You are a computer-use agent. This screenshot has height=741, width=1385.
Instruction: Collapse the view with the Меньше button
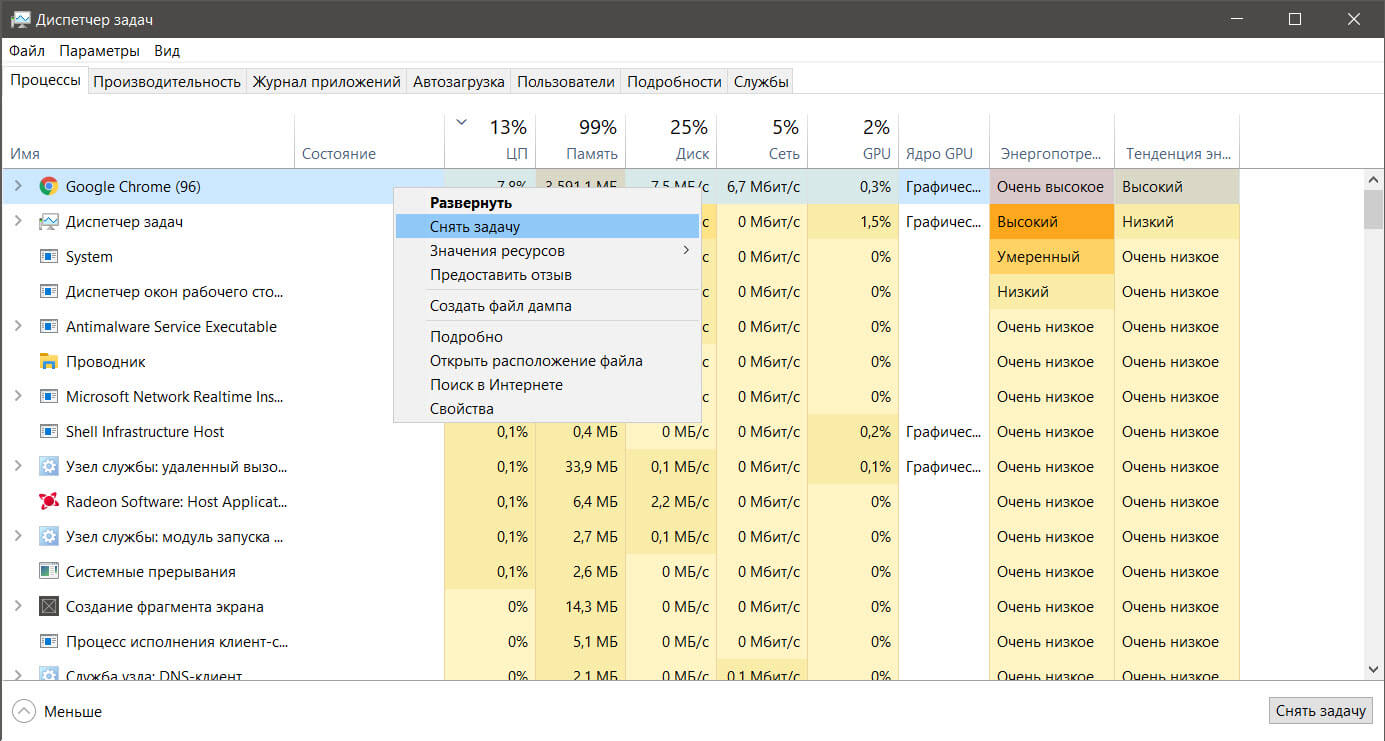58,712
